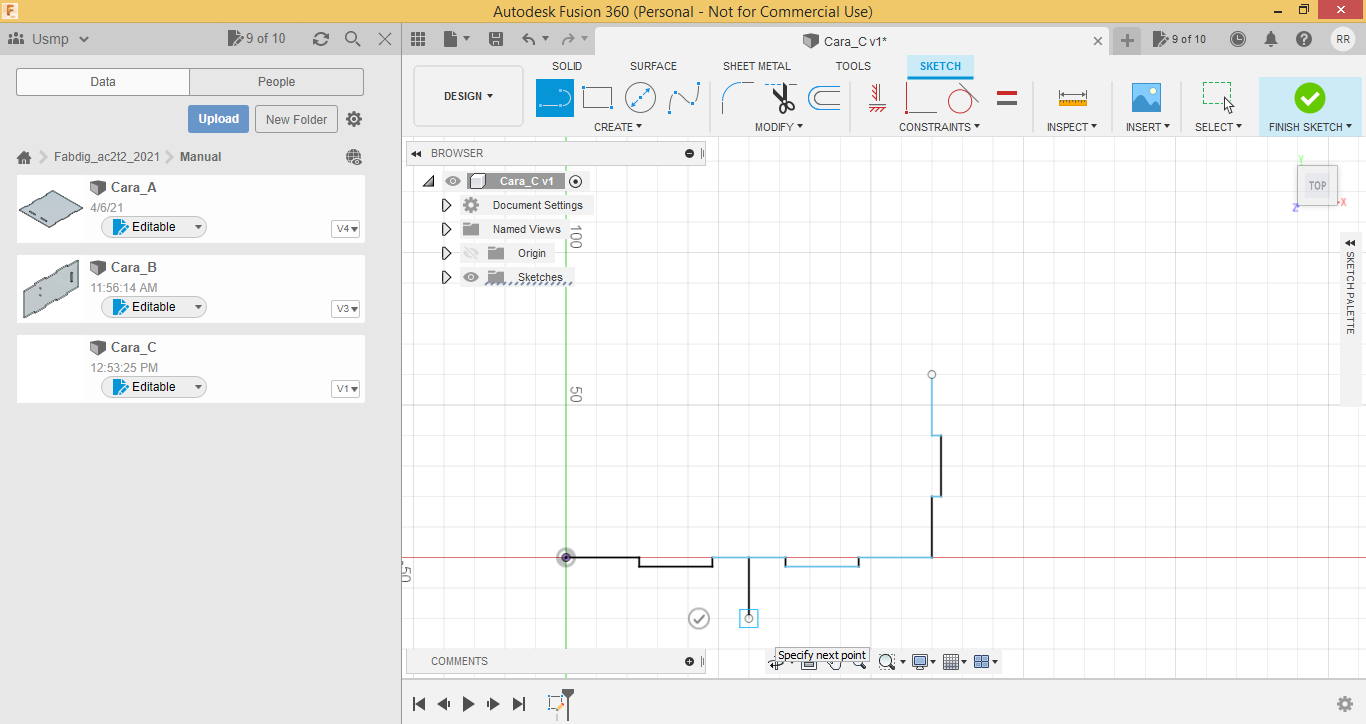Open the INSPECT dropdown menu
1366x724 pixels.
click(1072, 127)
